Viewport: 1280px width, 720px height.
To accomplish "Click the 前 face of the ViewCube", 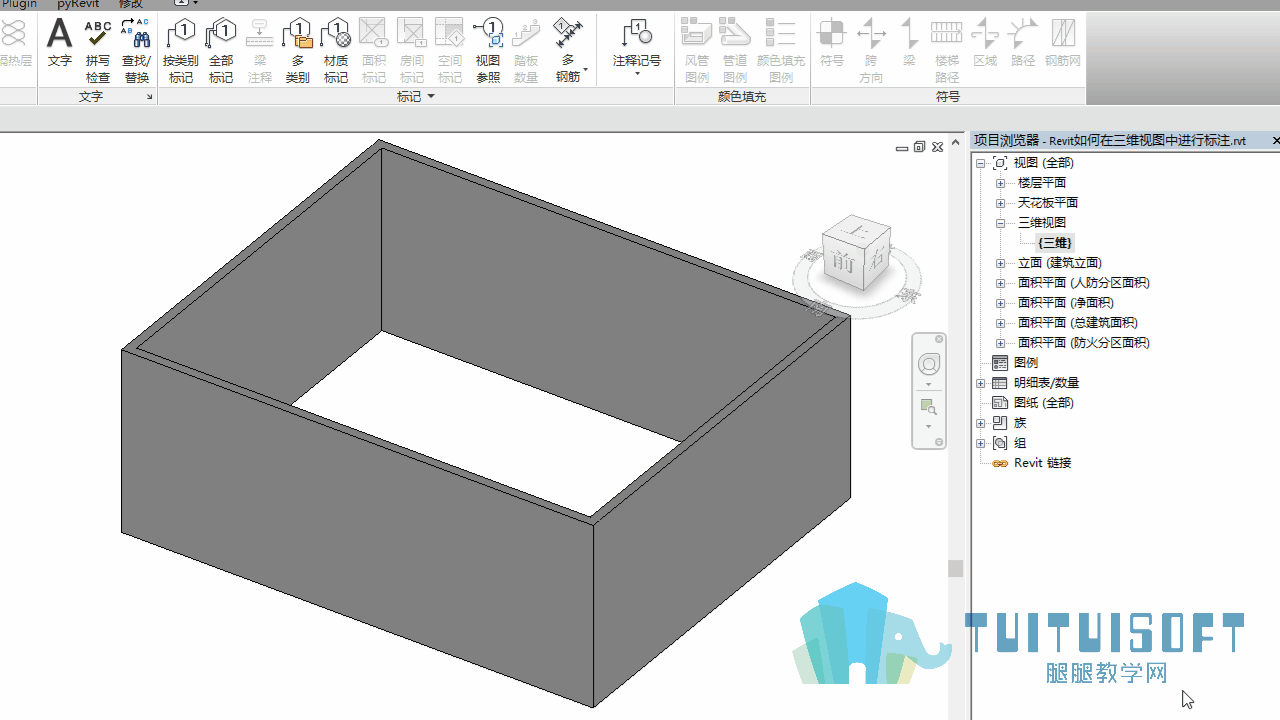I will pos(844,264).
